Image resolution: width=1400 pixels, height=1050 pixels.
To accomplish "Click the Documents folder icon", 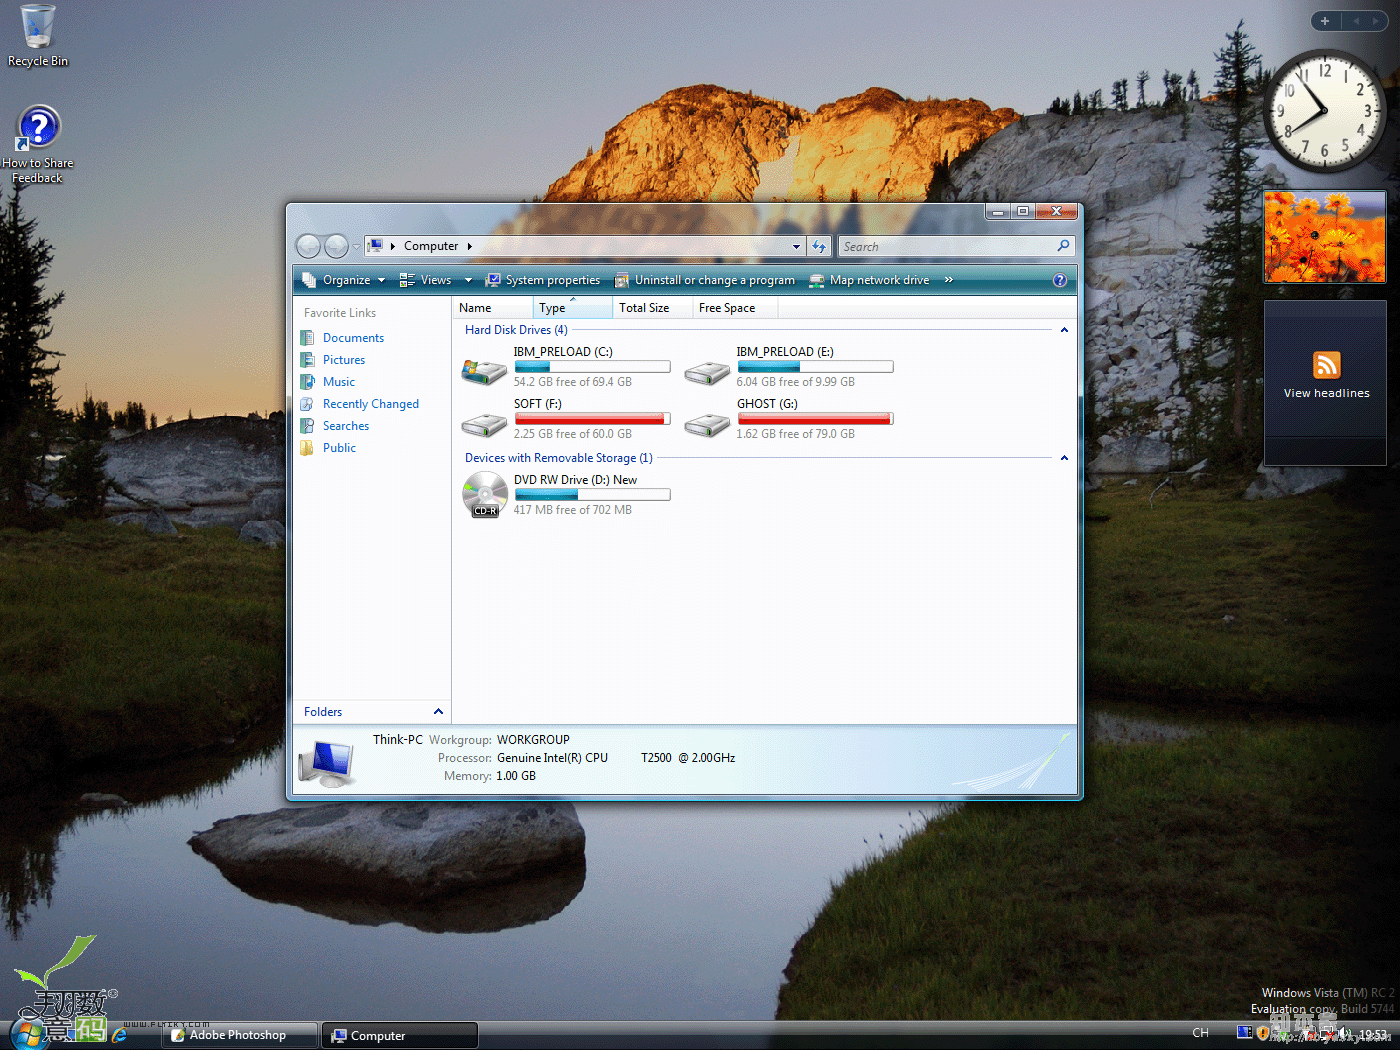I will pyautogui.click(x=307, y=338).
